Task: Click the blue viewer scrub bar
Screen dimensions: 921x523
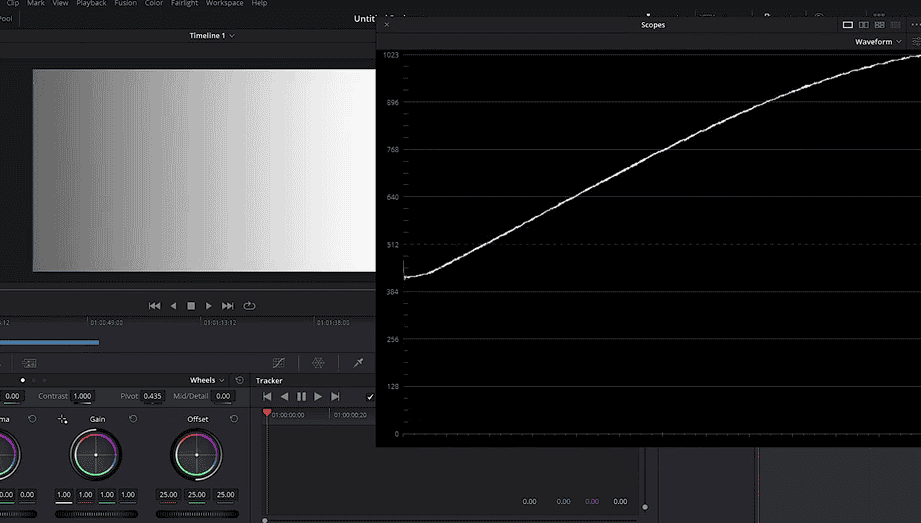Action: pyautogui.click(x=49, y=342)
